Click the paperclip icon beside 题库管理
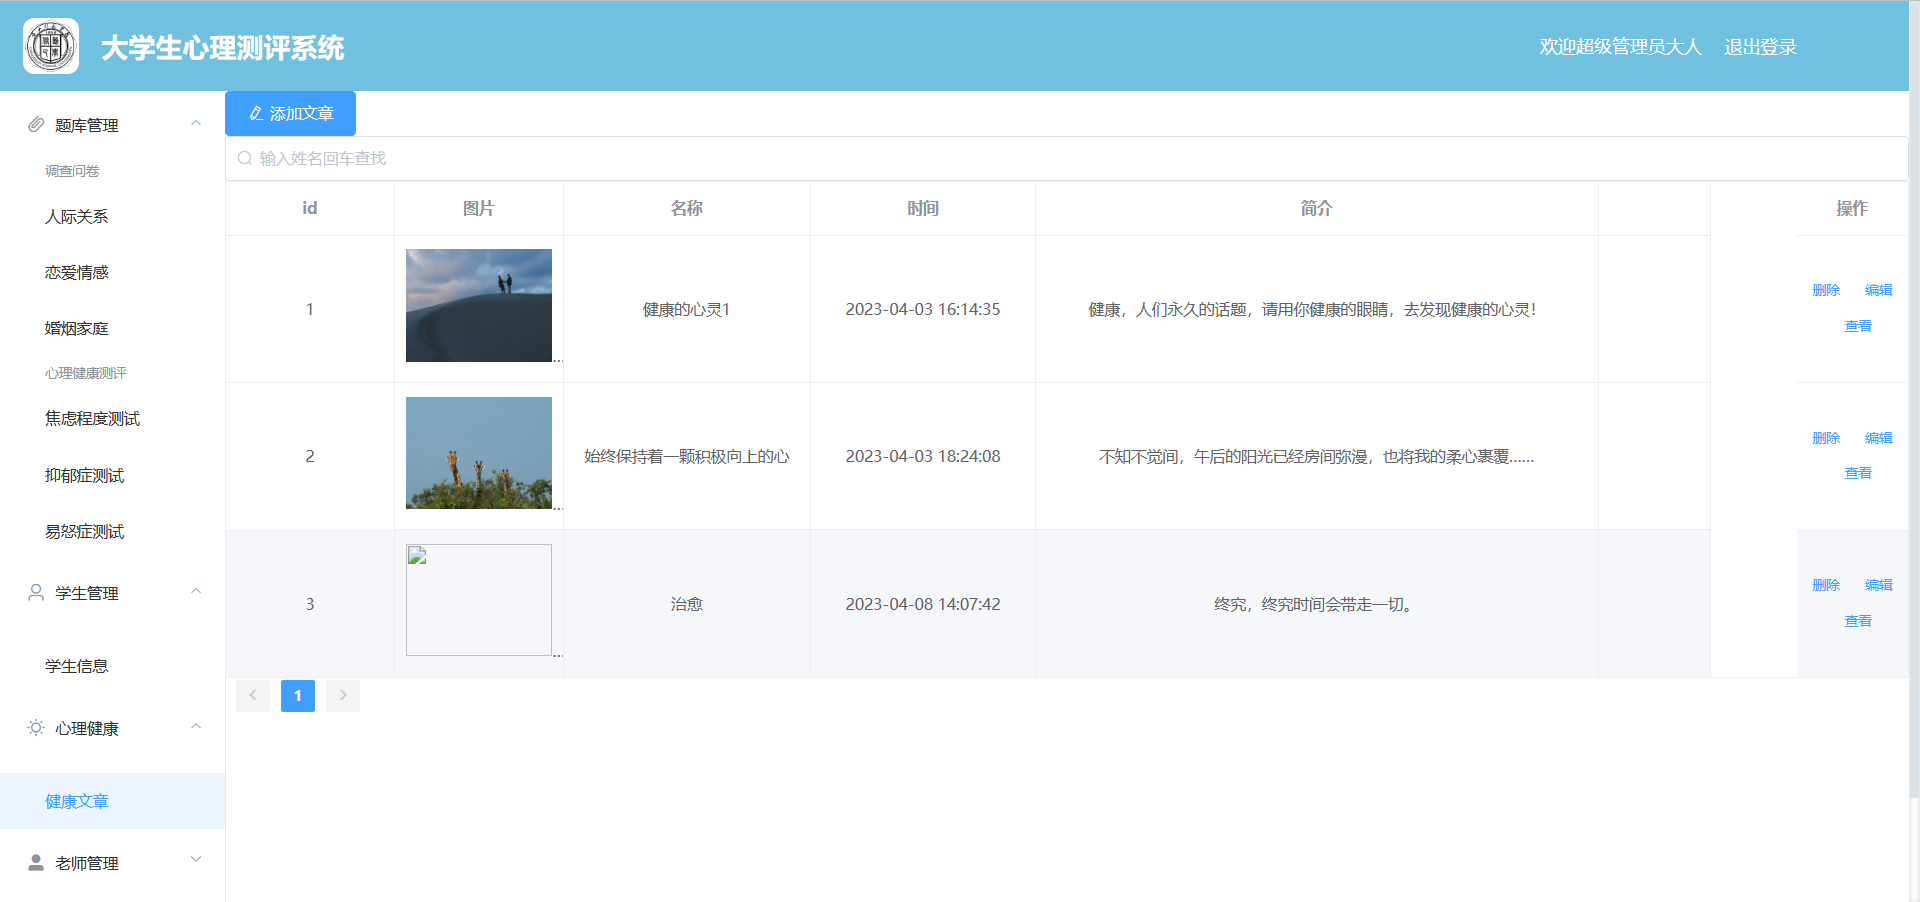1920x902 pixels. coord(36,124)
